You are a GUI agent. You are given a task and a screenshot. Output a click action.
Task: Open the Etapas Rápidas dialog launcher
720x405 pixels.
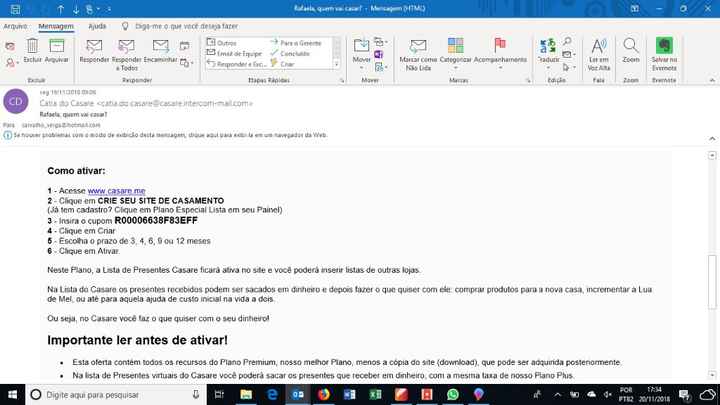click(342, 80)
